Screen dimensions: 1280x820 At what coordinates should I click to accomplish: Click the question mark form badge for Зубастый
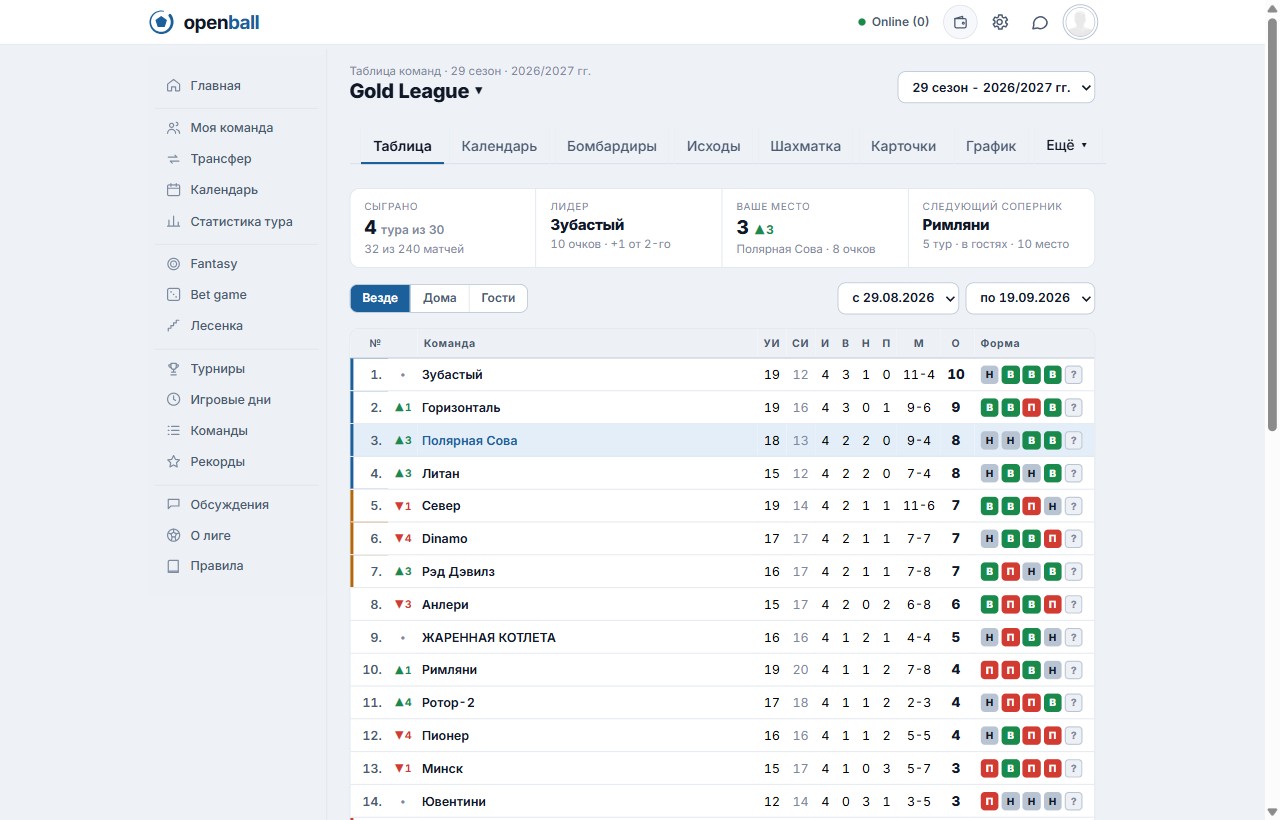pos(1074,375)
